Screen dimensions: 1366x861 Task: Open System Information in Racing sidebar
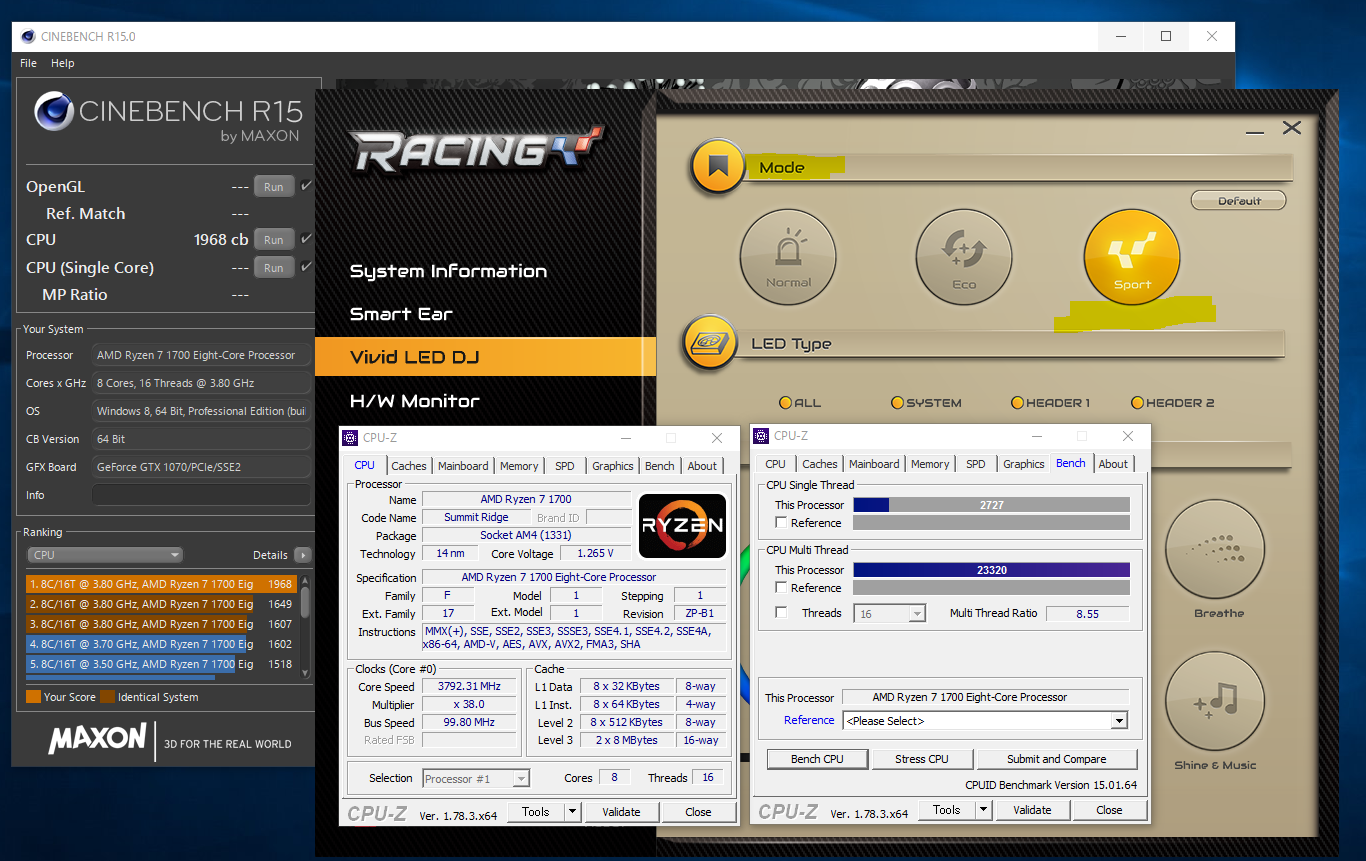pyautogui.click(x=448, y=271)
